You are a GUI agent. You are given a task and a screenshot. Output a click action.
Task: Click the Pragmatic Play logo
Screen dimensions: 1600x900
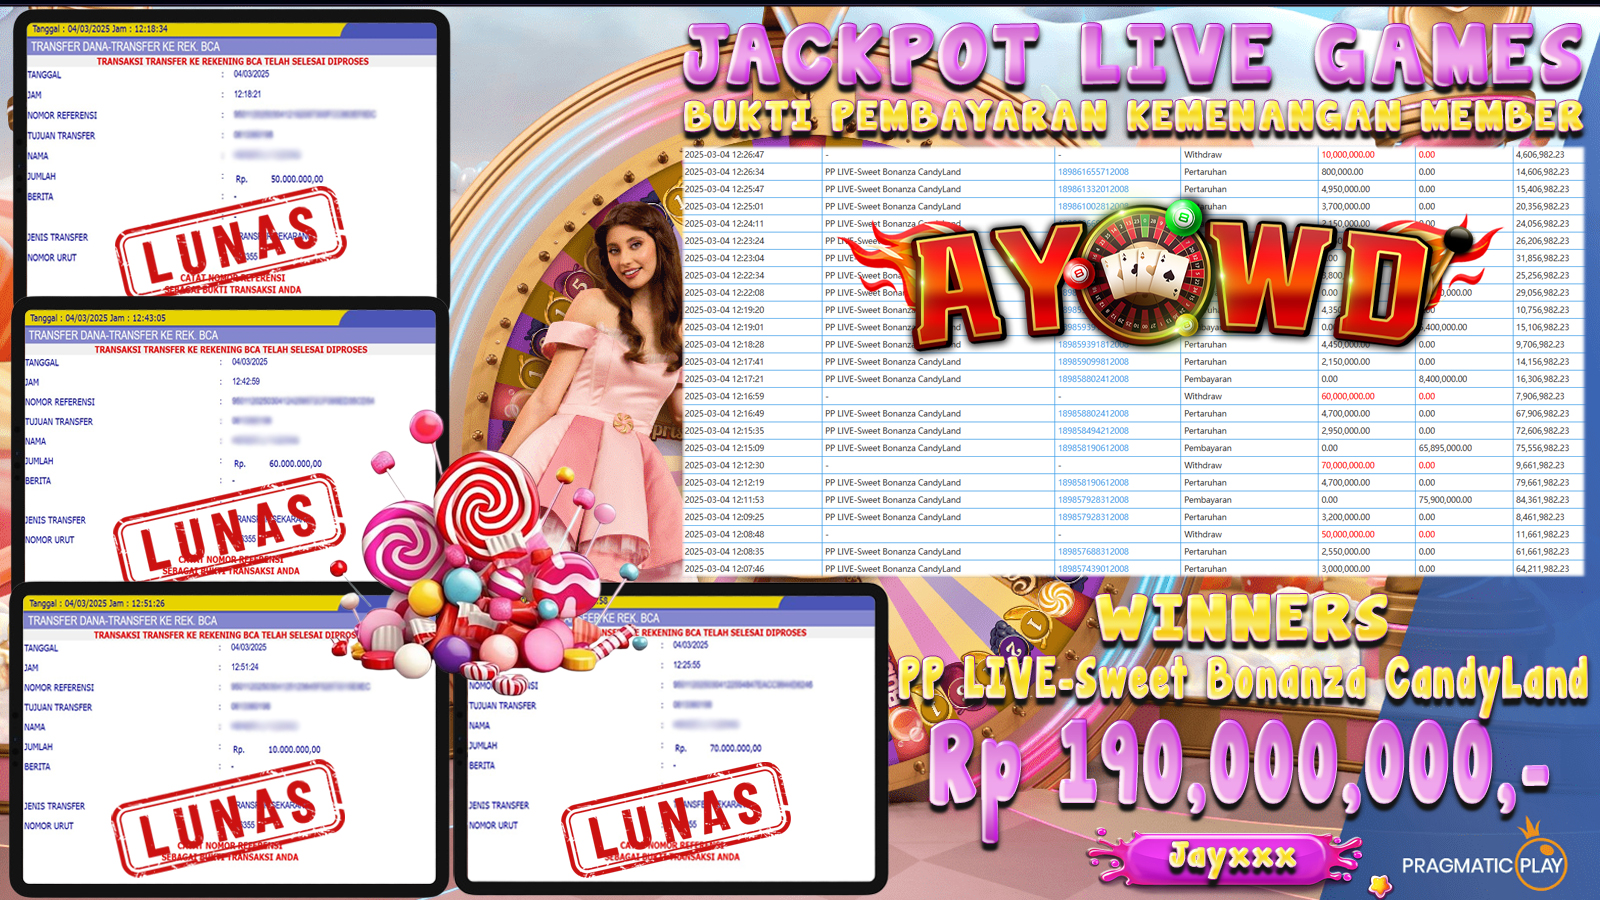point(1483,863)
